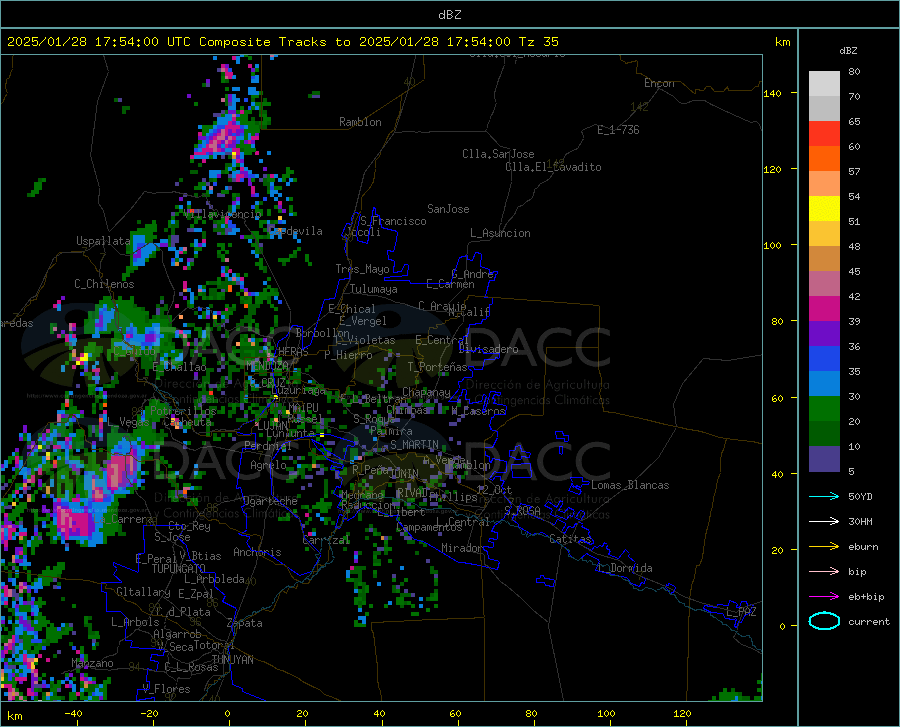
Task: Click the 'S_MARTIN' city label
Action: [414, 445]
